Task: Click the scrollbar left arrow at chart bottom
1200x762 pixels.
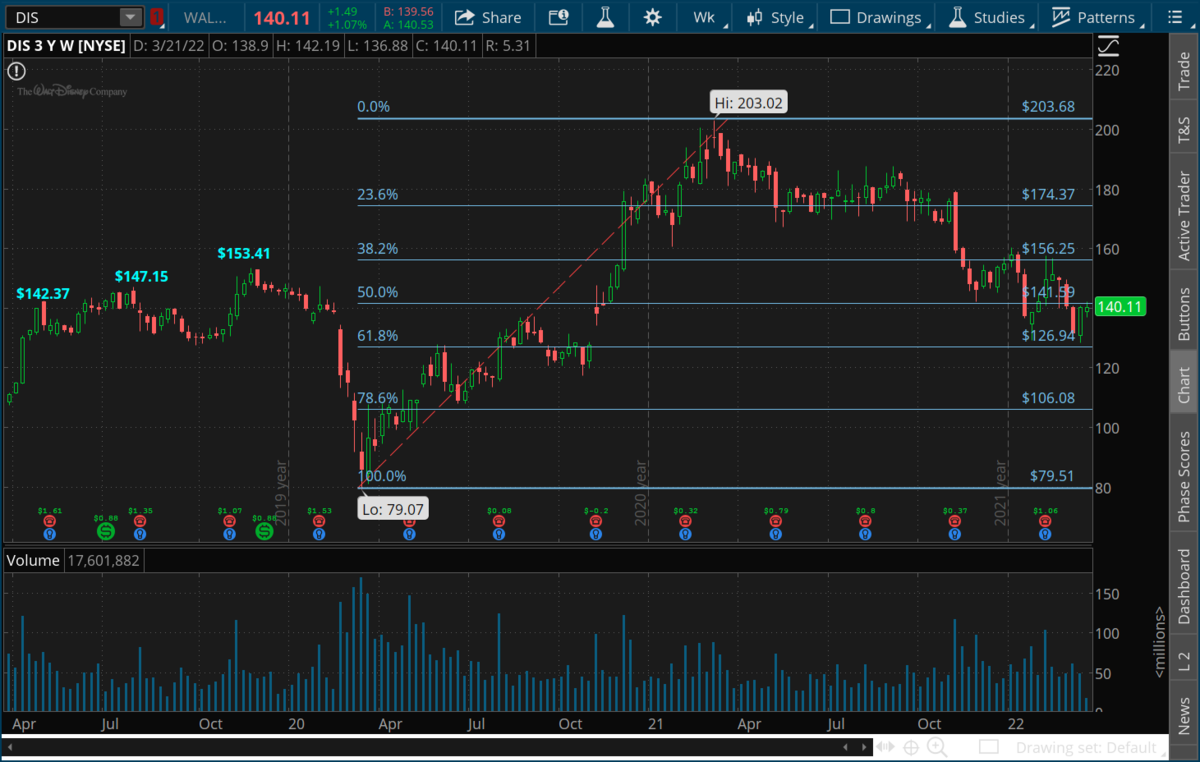Action: pyautogui.click(x=10, y=748)
